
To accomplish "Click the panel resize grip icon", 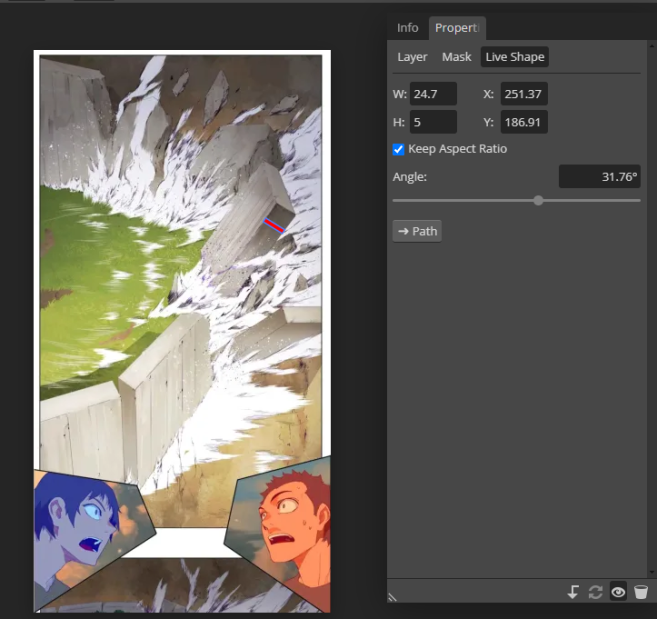I will click(392, 597).
